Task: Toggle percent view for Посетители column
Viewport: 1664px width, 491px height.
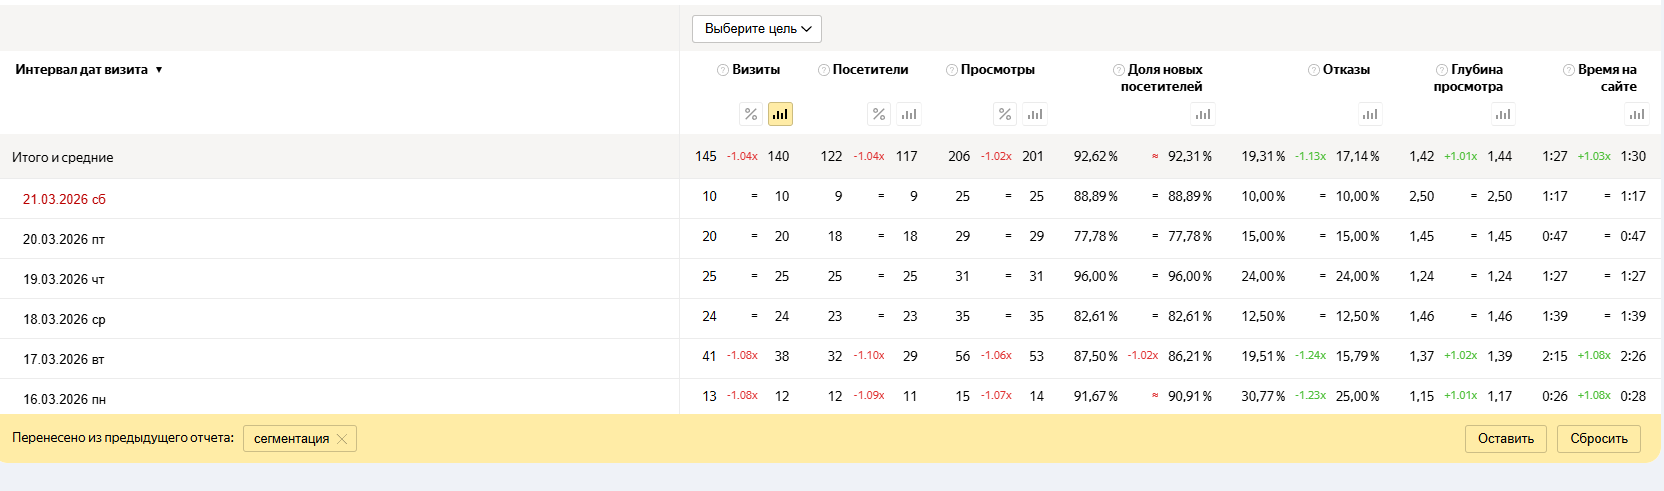Action: 879,114
